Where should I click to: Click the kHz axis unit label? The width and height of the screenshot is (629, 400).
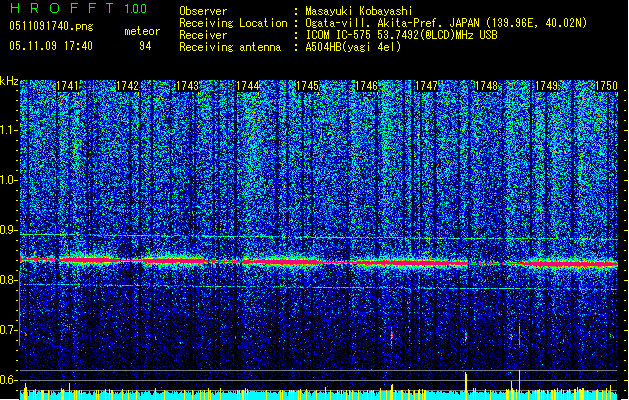[9, 80]
